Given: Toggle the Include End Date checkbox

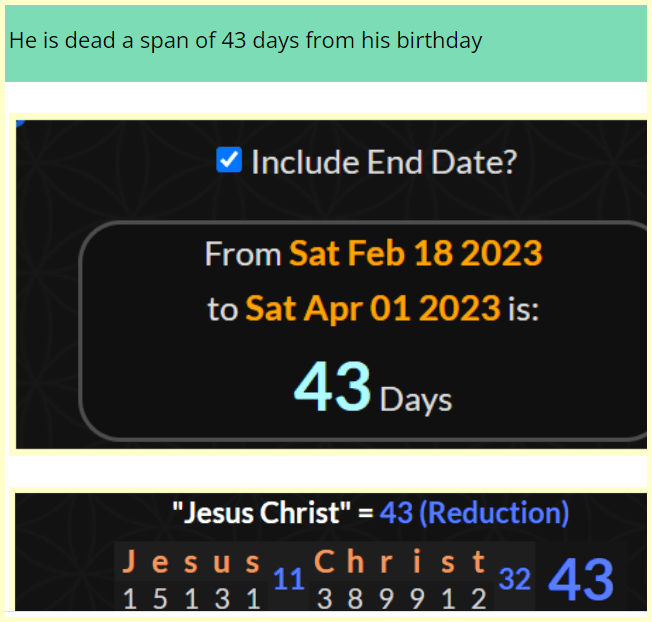Looking at the screenshot, I should coord(229,160).
